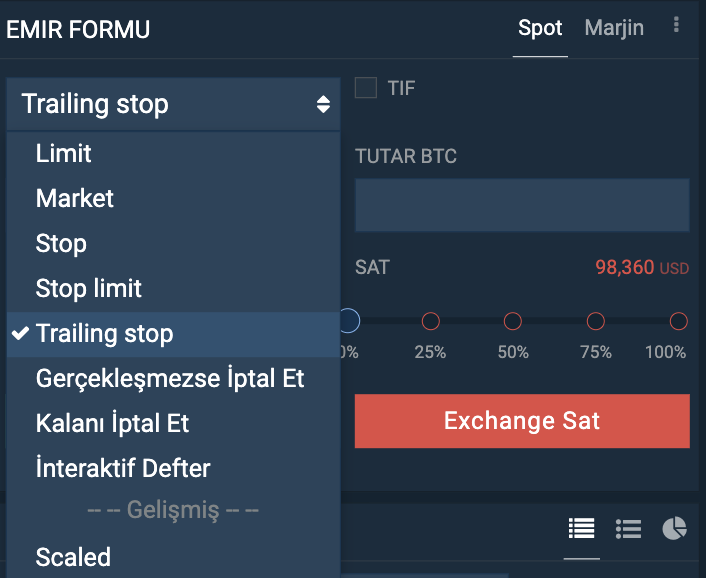The width and height of the screenshot is (706, 578).
Task: Switch to the Spot tab
Action: 540,28
